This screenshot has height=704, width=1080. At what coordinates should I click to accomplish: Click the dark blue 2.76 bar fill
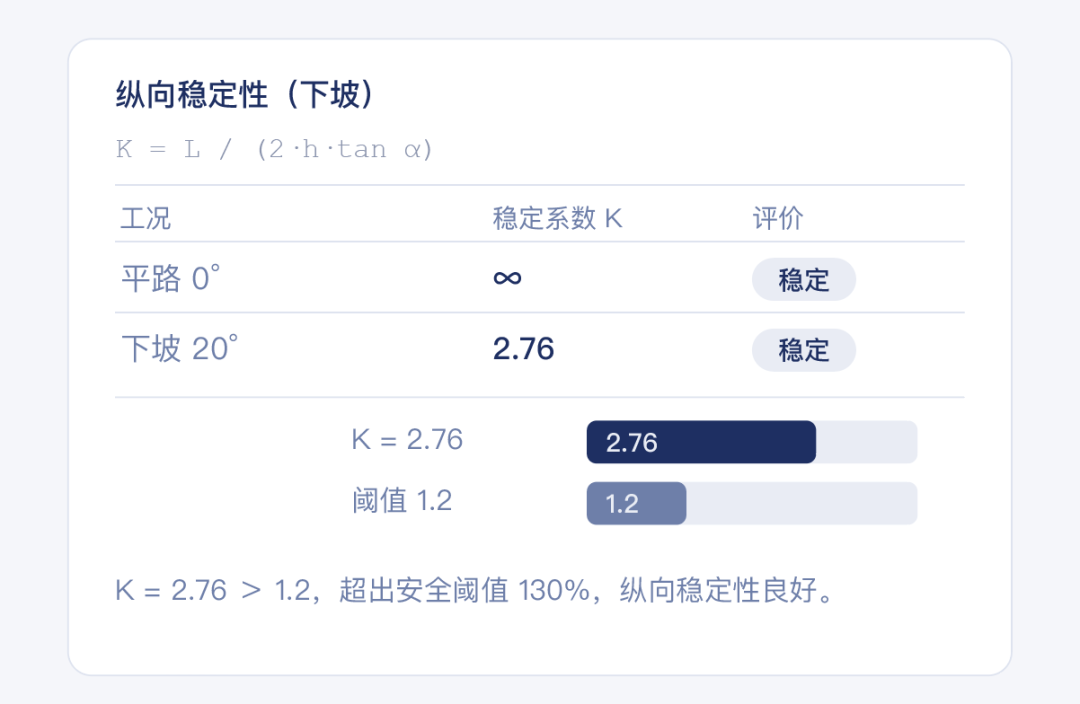[700, 442]
